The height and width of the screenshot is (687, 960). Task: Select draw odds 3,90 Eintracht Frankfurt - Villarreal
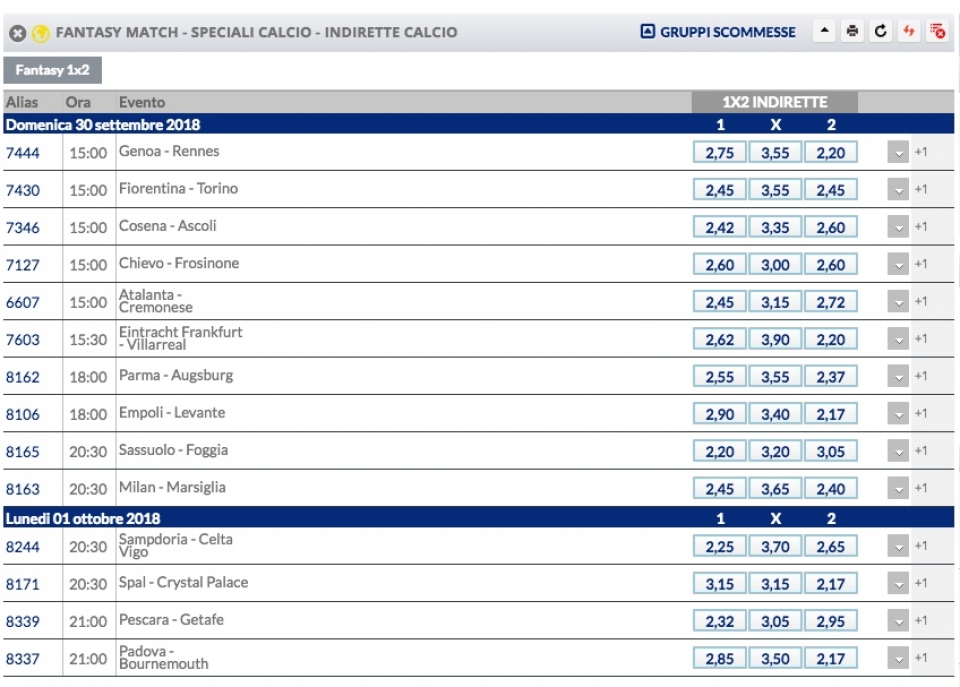coord(775,339)
